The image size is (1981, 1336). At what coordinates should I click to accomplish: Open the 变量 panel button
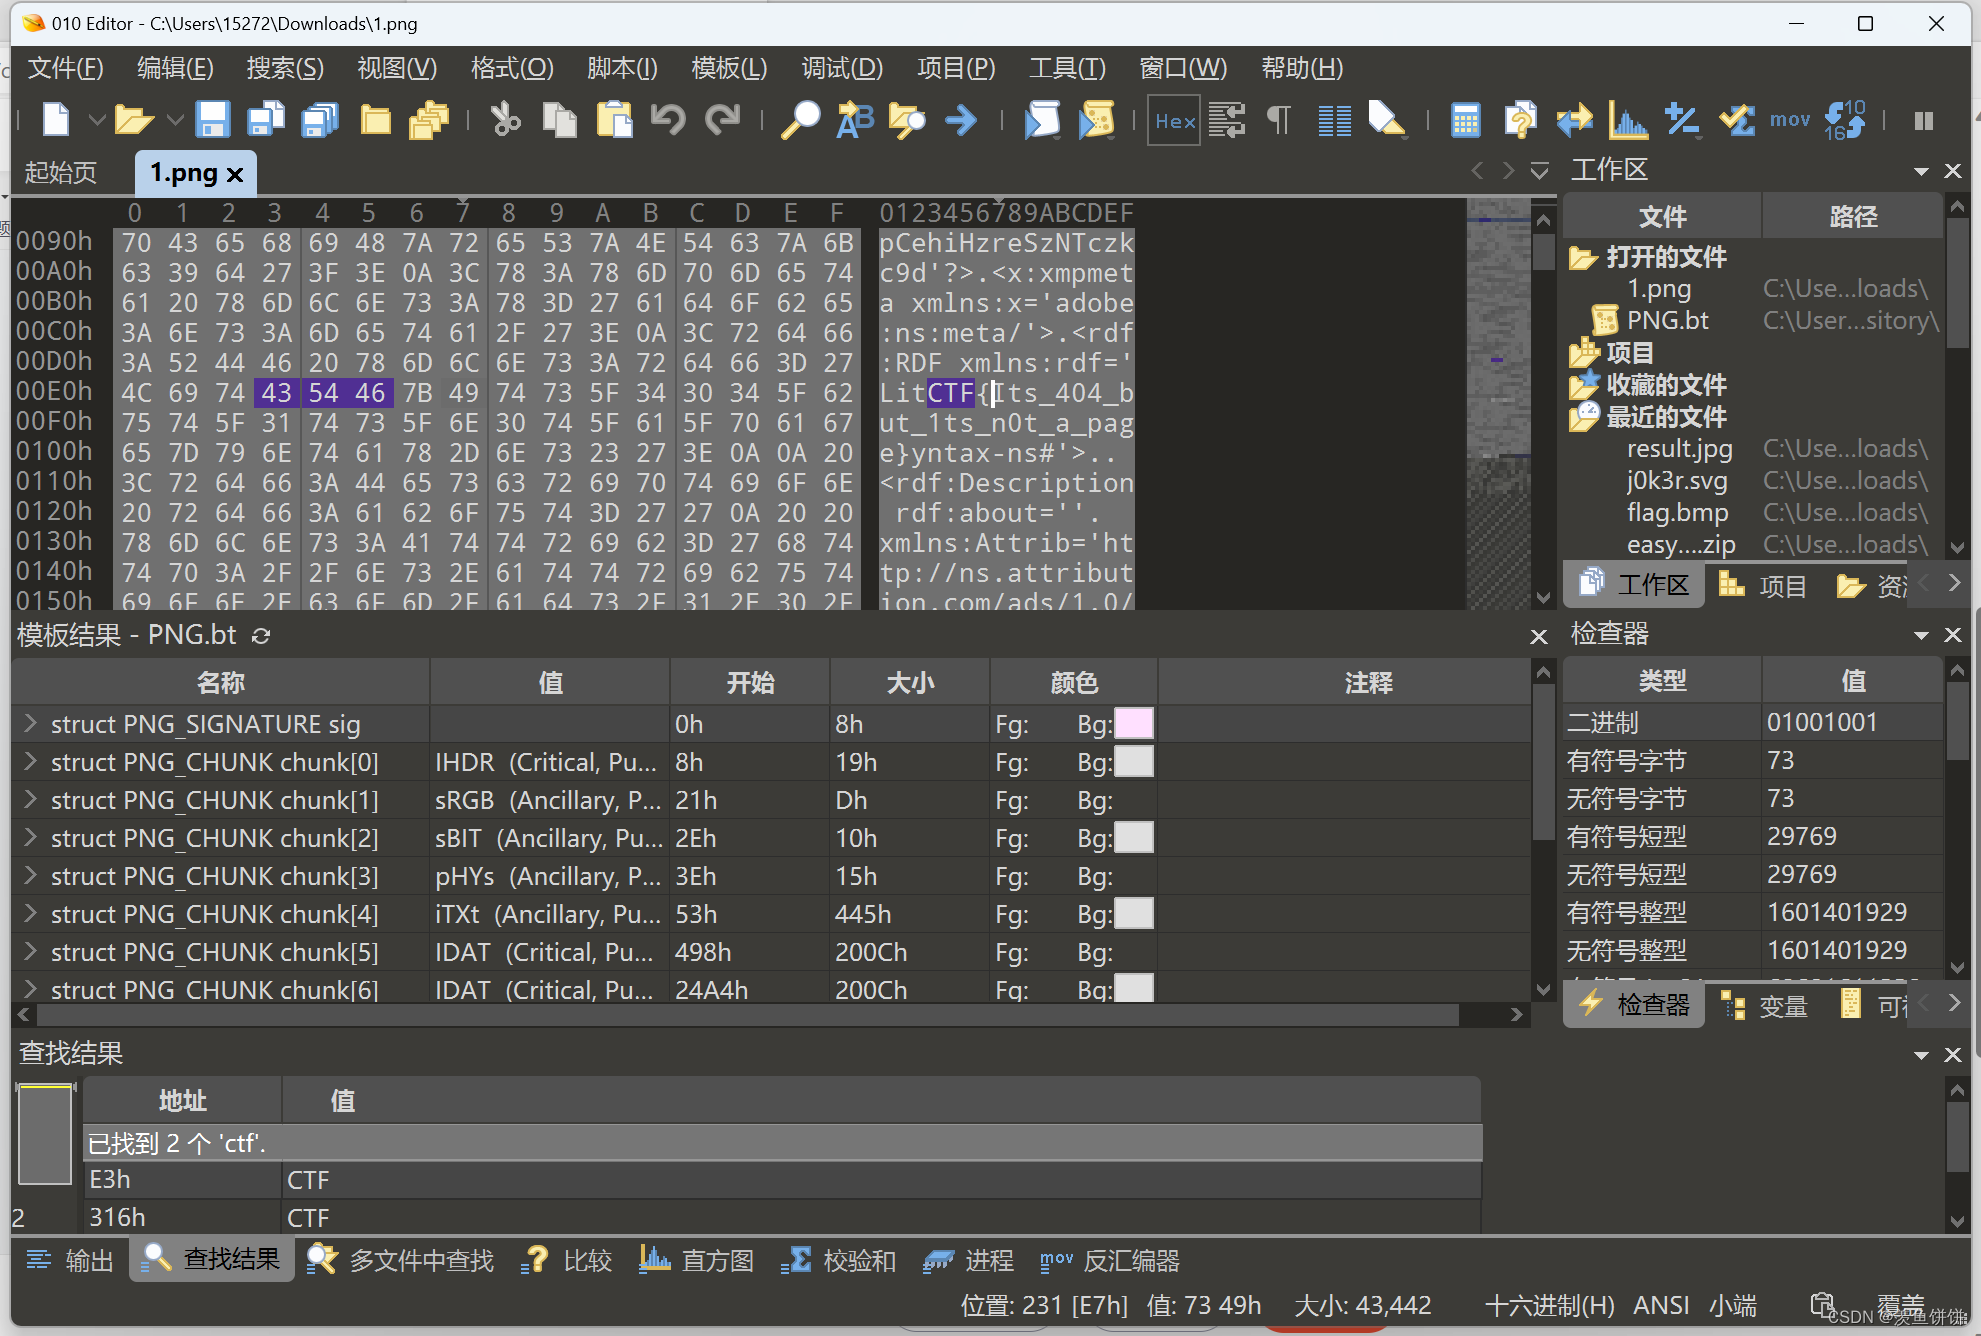[x=1783, y=1006]
